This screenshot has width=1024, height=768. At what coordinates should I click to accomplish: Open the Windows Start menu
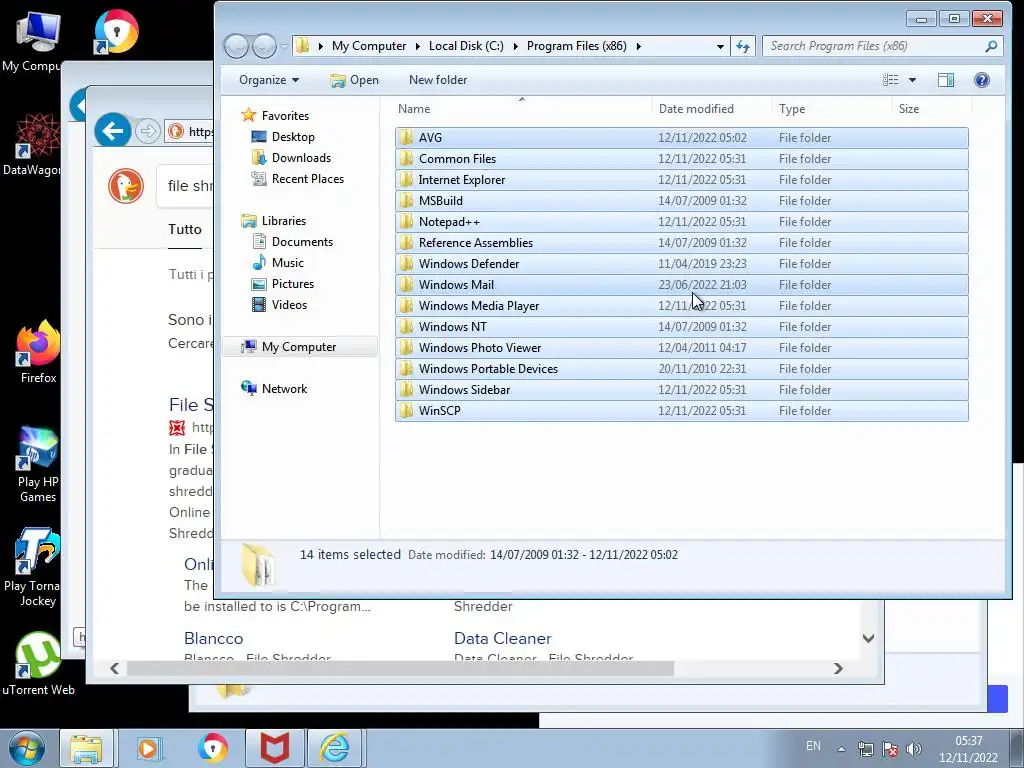pyautogui.click(x=26, y=748)
